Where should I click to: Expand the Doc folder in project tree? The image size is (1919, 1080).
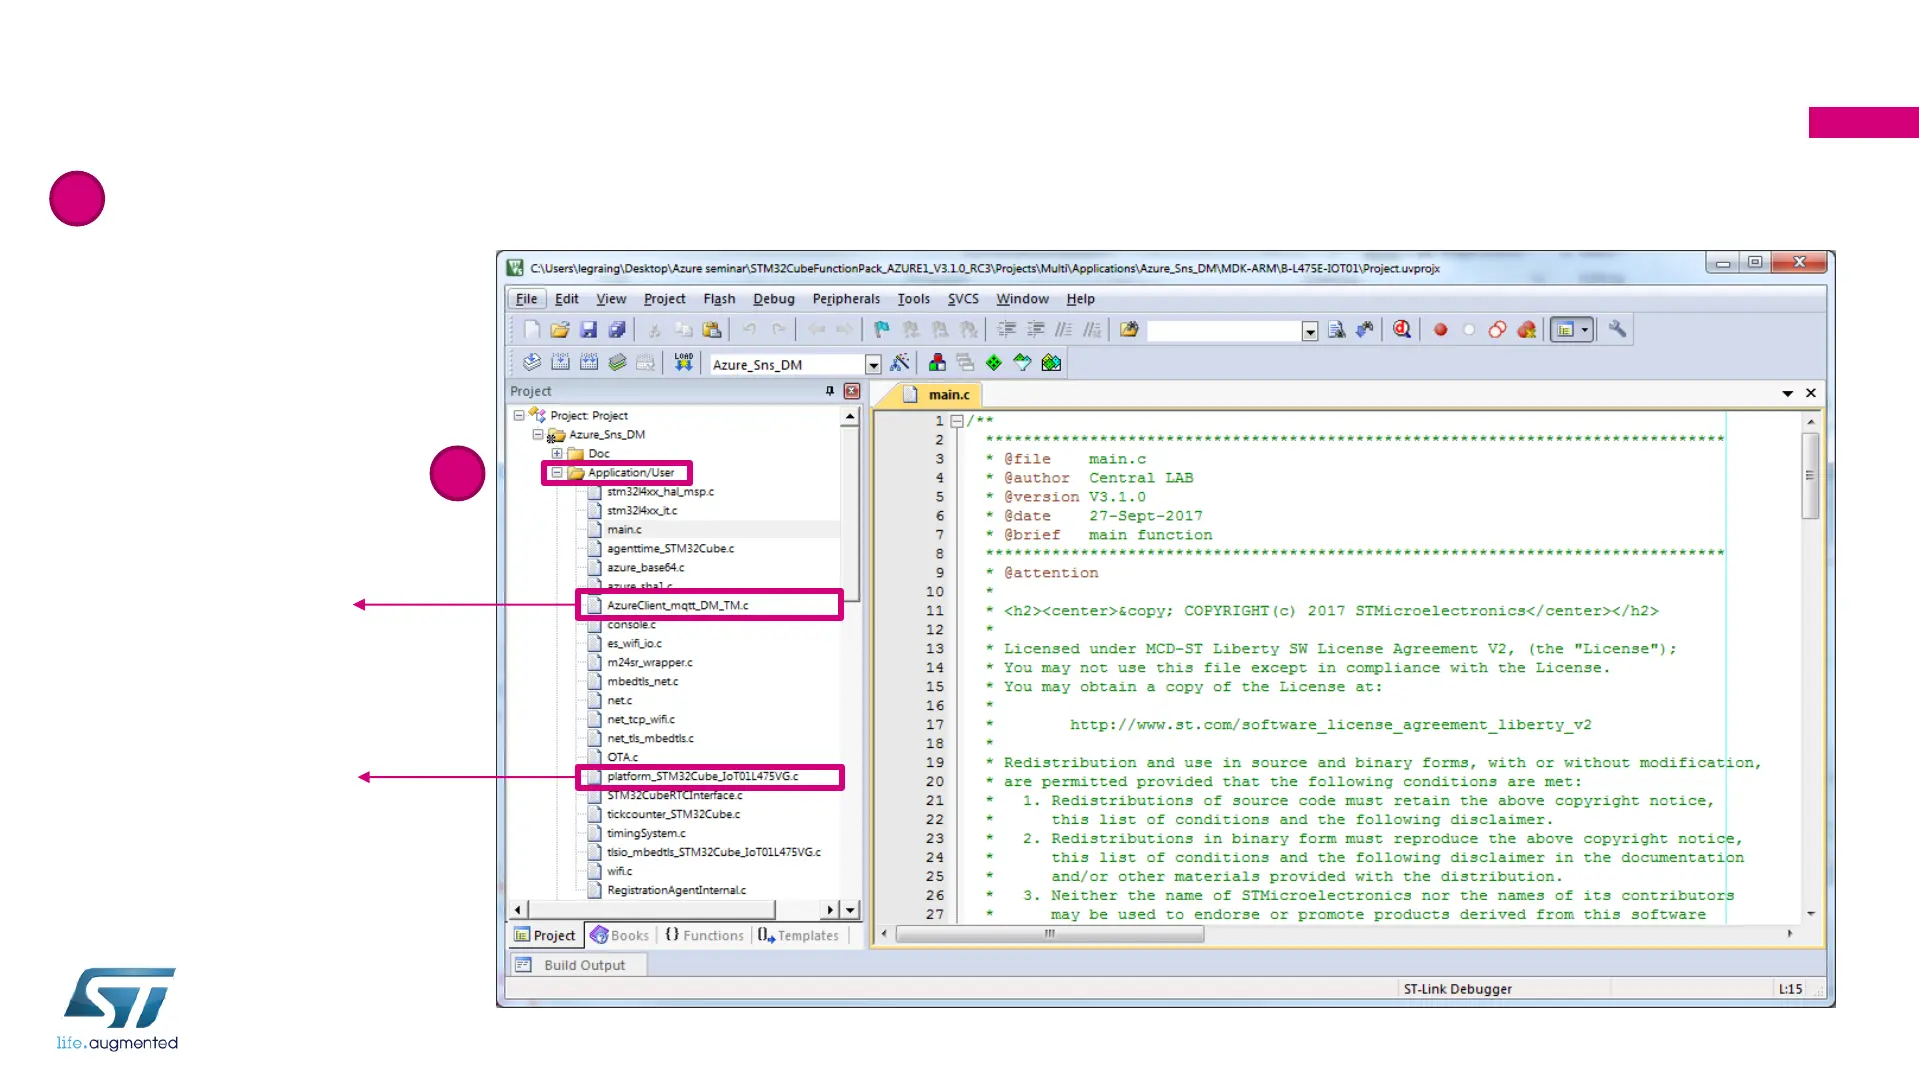557,453
